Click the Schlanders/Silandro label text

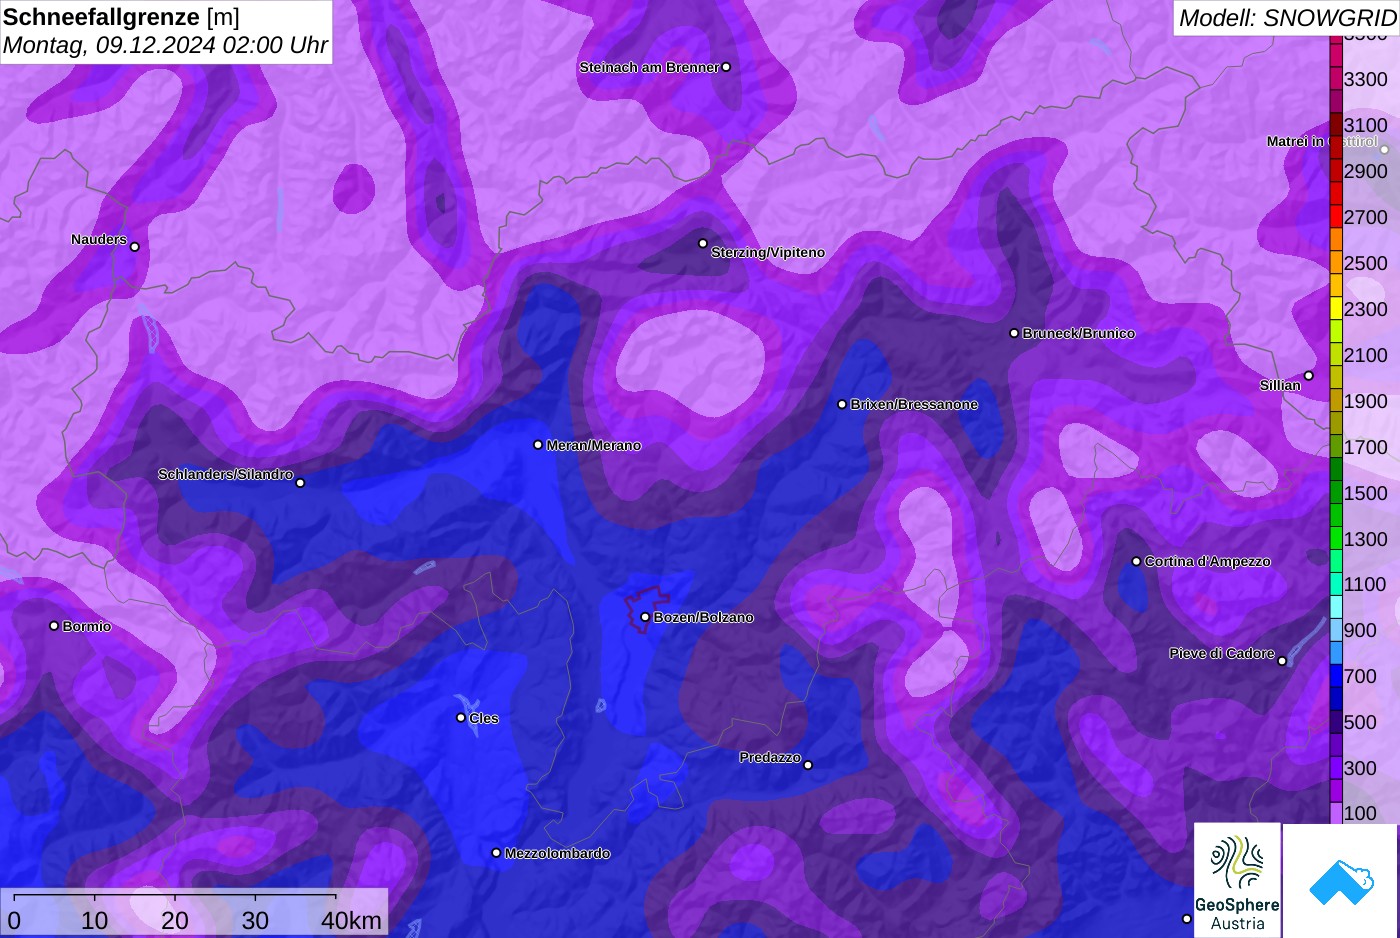(225, 474)
